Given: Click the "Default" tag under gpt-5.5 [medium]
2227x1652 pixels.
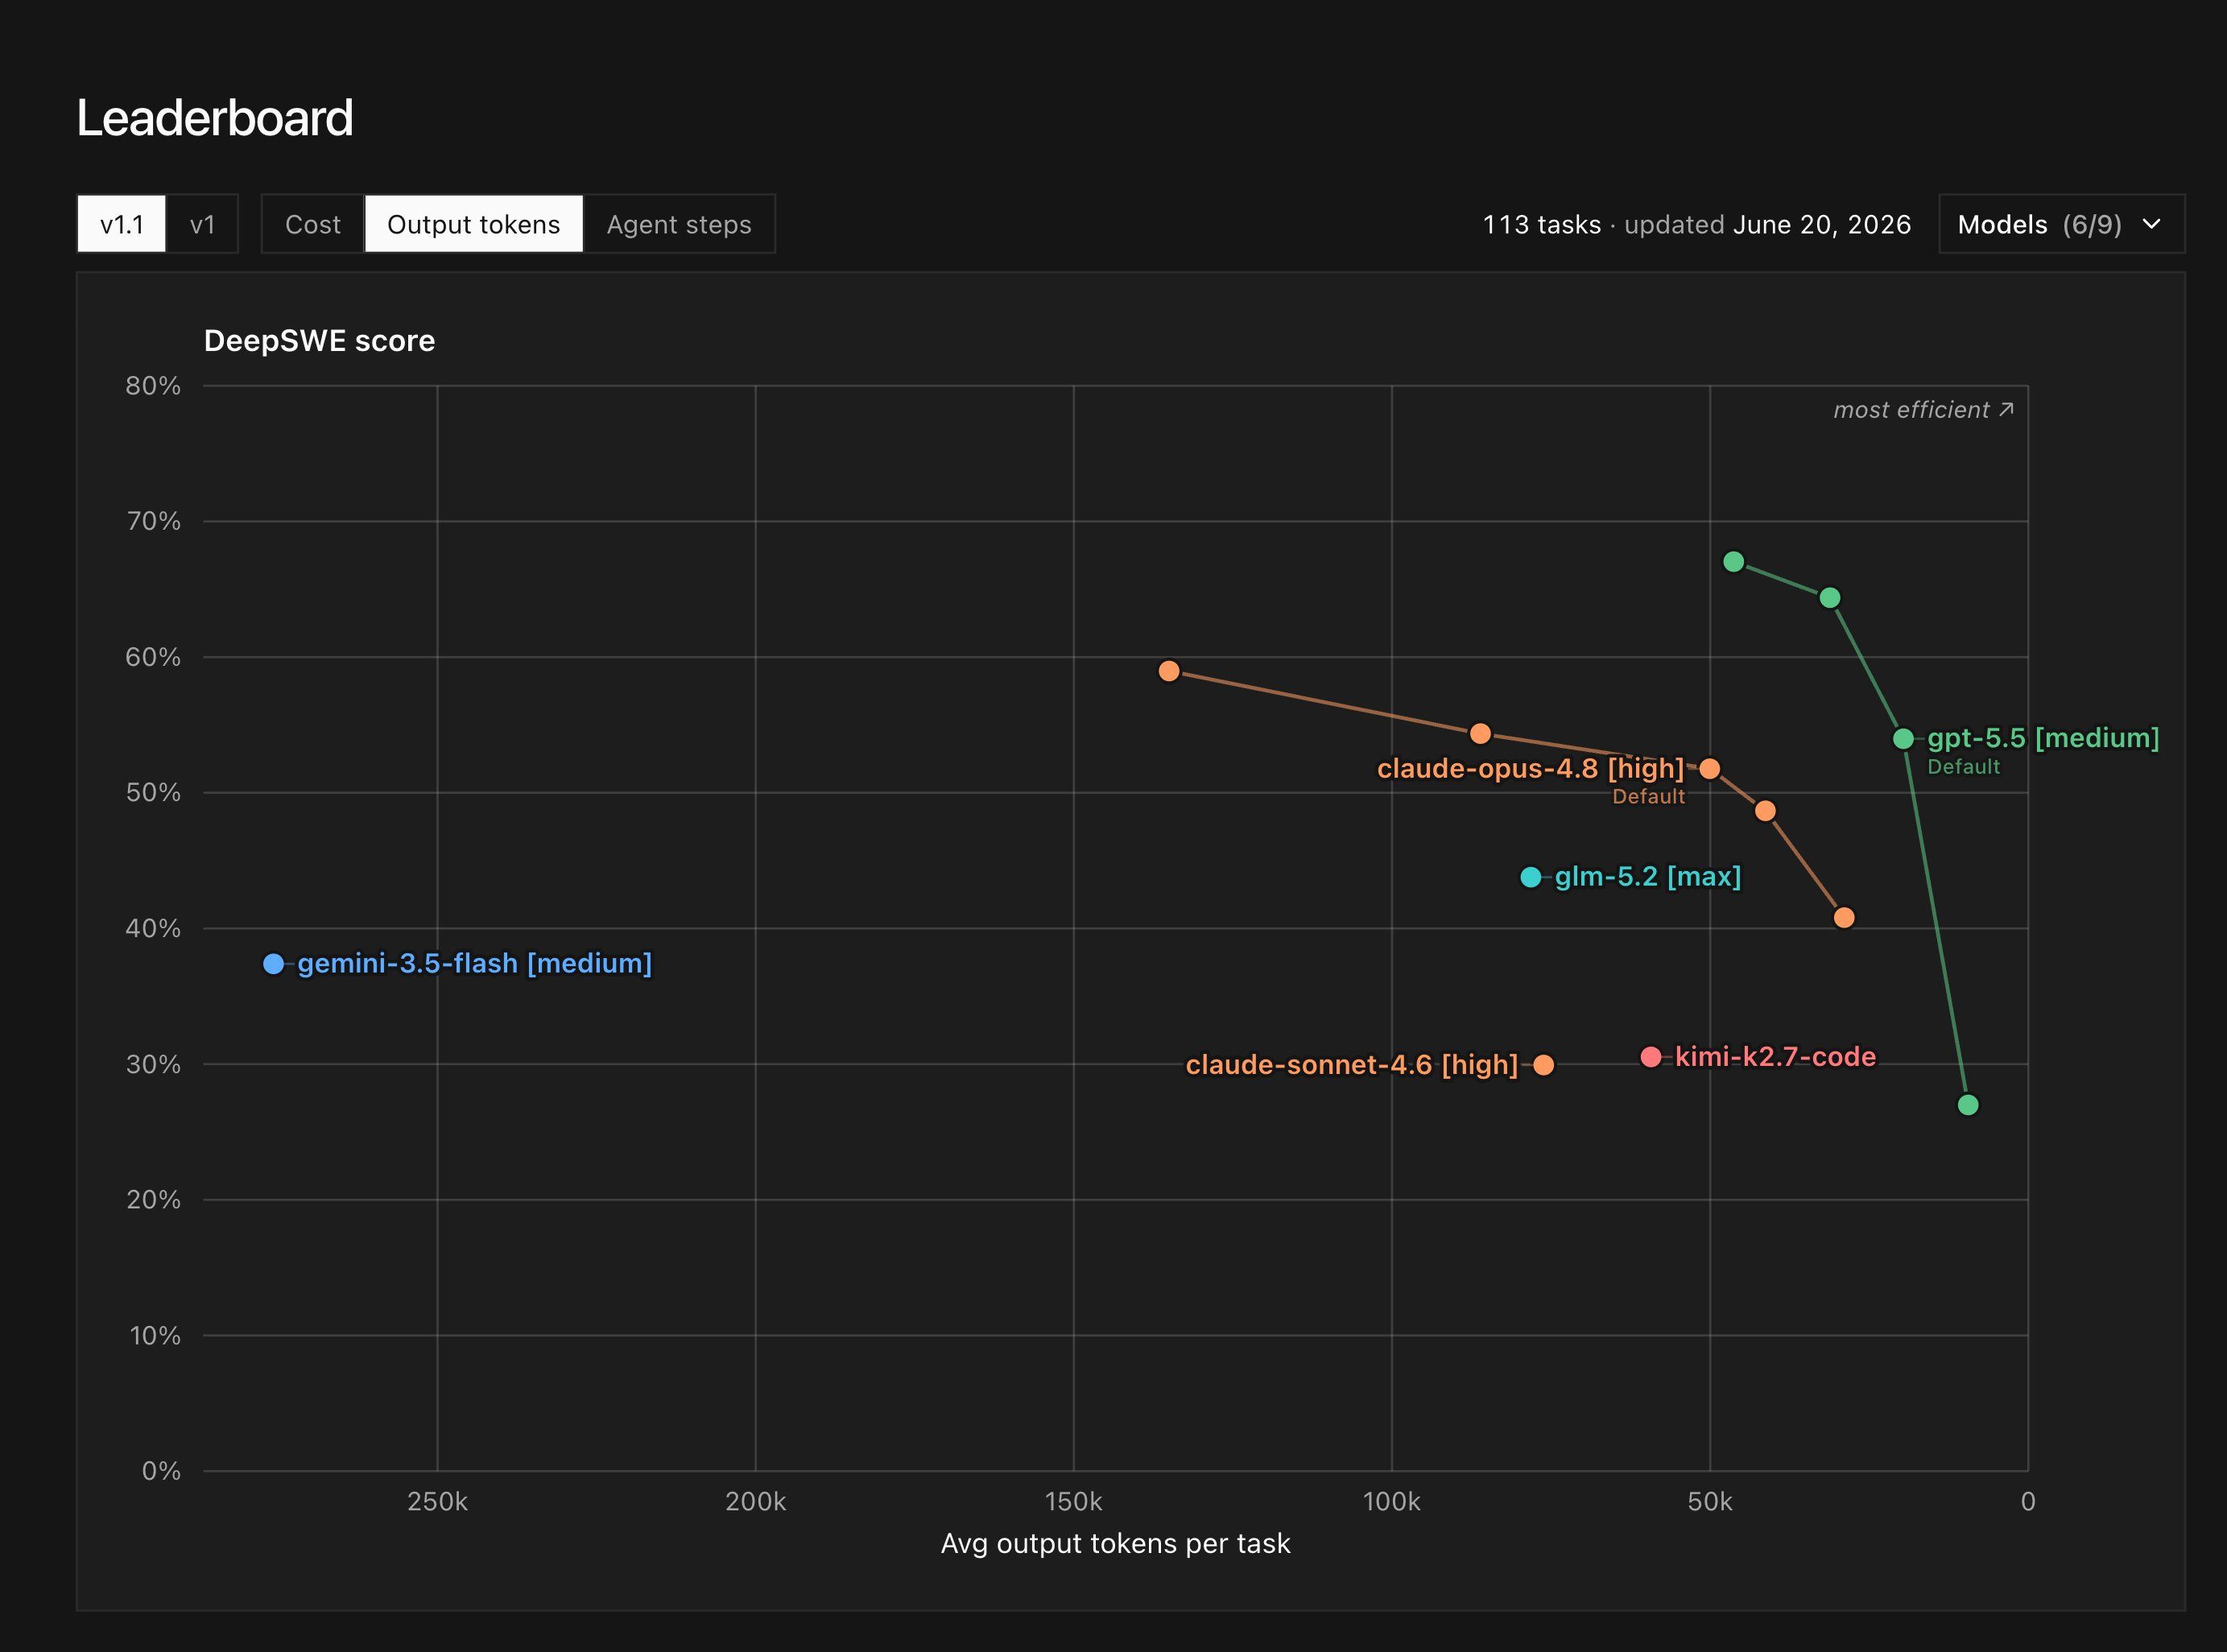Looking at the screenshot, I should click(1964, 767).
